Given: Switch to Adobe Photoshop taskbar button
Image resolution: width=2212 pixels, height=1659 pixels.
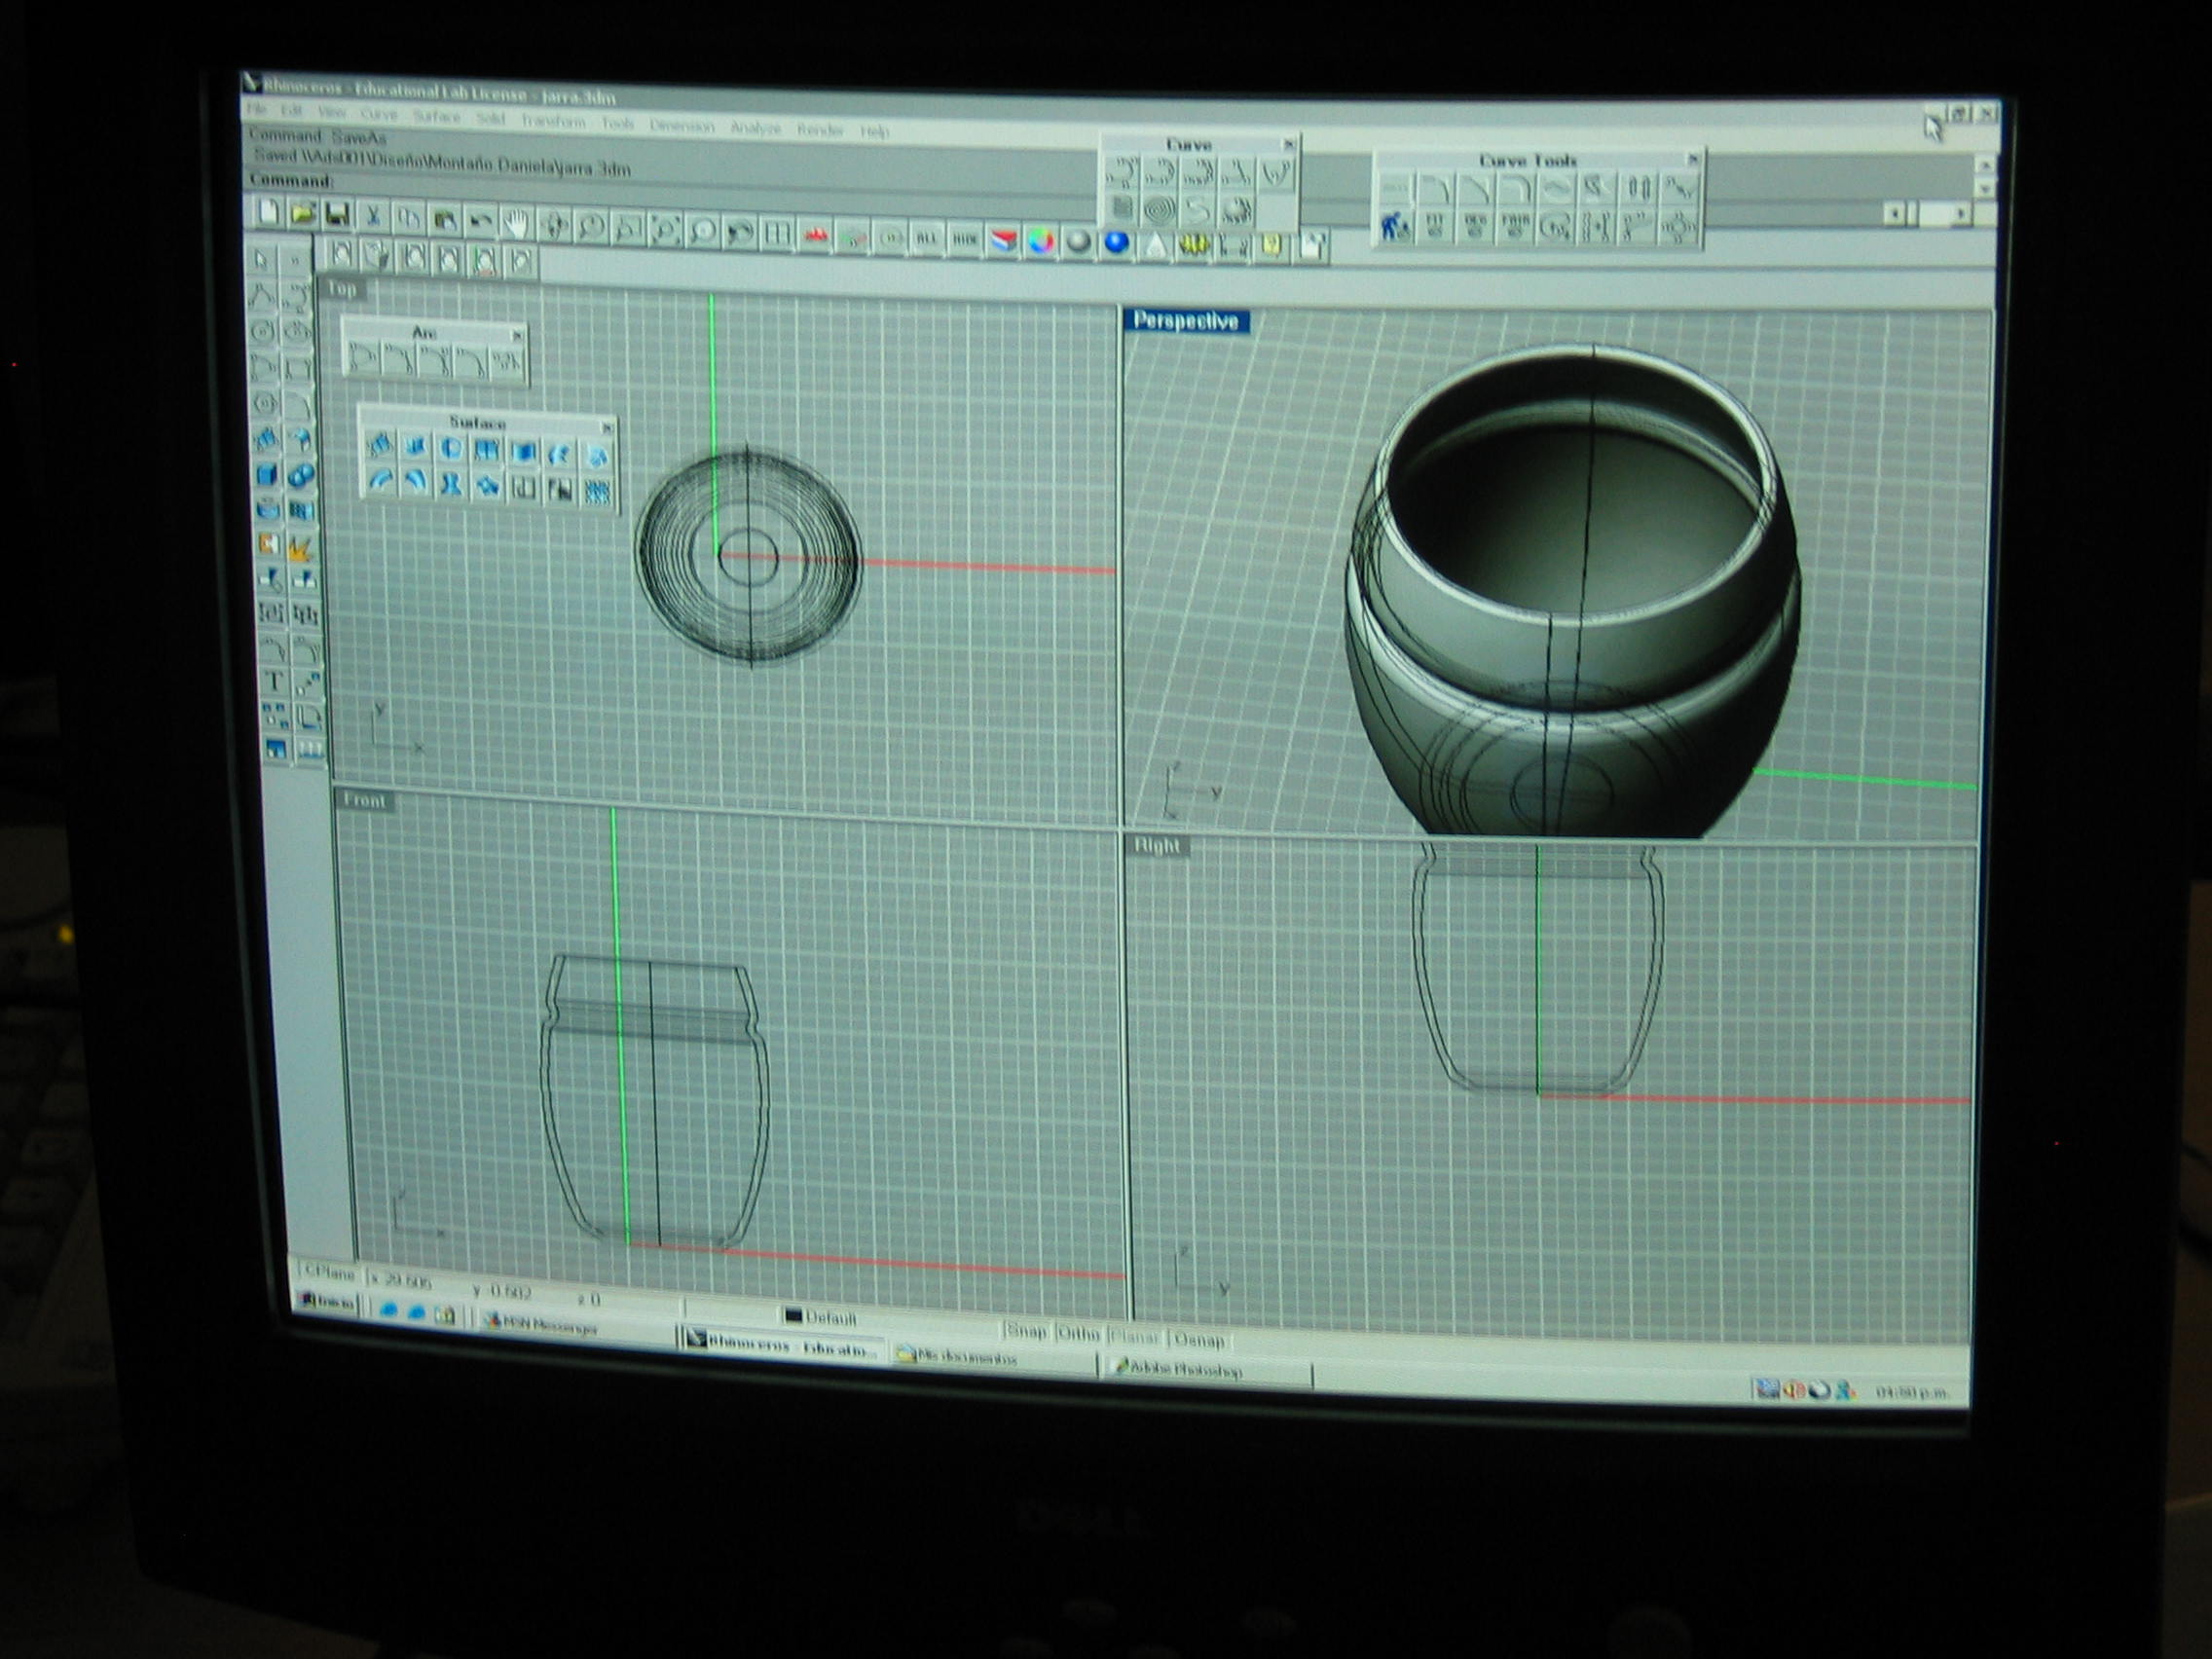Looking at the screenshot, I should click(x=1180, y=1368).
